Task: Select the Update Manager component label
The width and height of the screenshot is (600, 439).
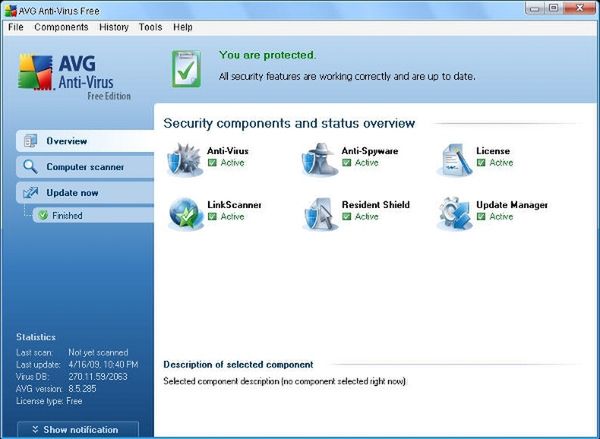Action: pos(512,205)
